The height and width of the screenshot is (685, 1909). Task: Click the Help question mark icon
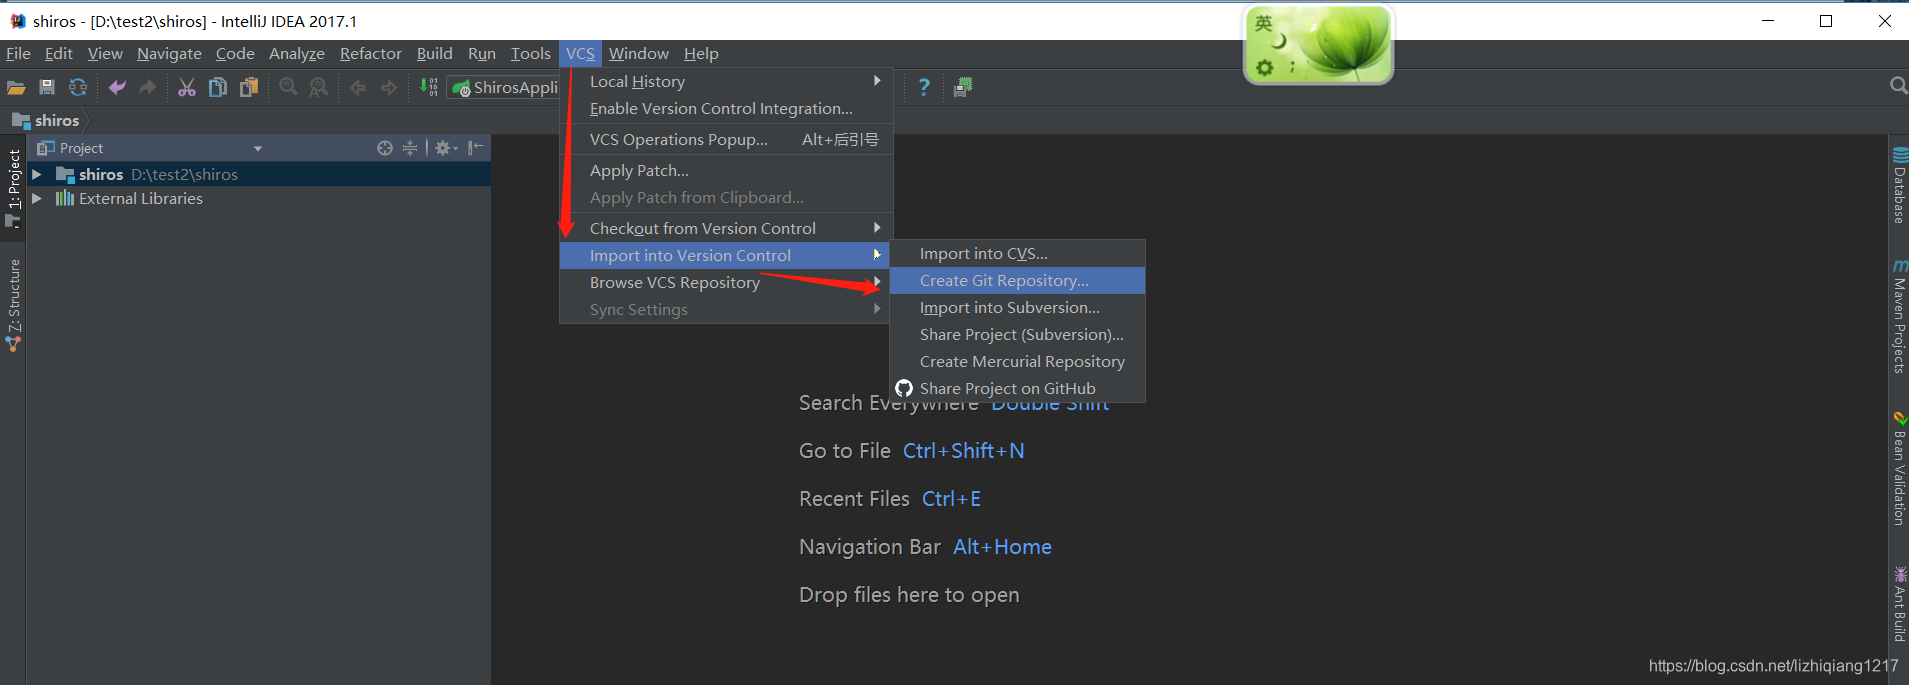click(924, 88)
